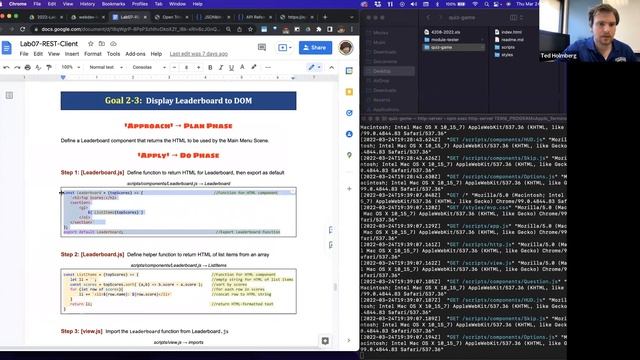Click the move document folder icon
Viewport: 640px width, 360px height.
102,44
